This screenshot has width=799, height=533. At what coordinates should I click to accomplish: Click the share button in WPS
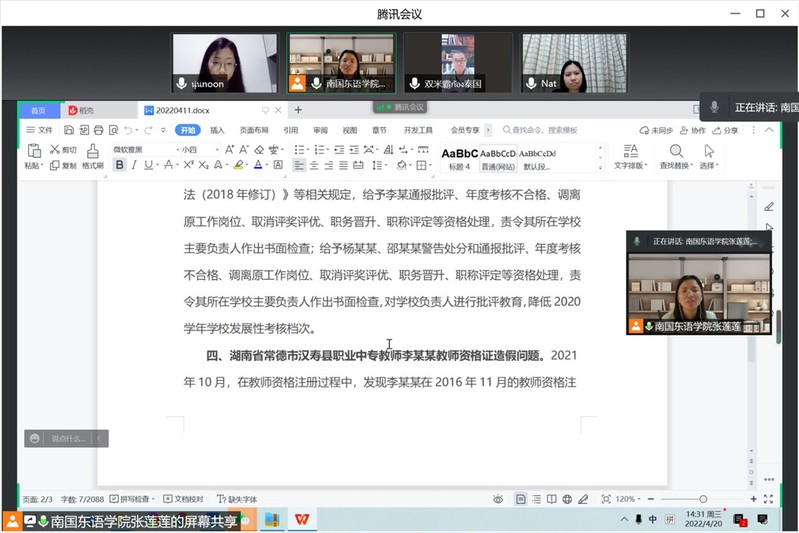tap(725, 130)
